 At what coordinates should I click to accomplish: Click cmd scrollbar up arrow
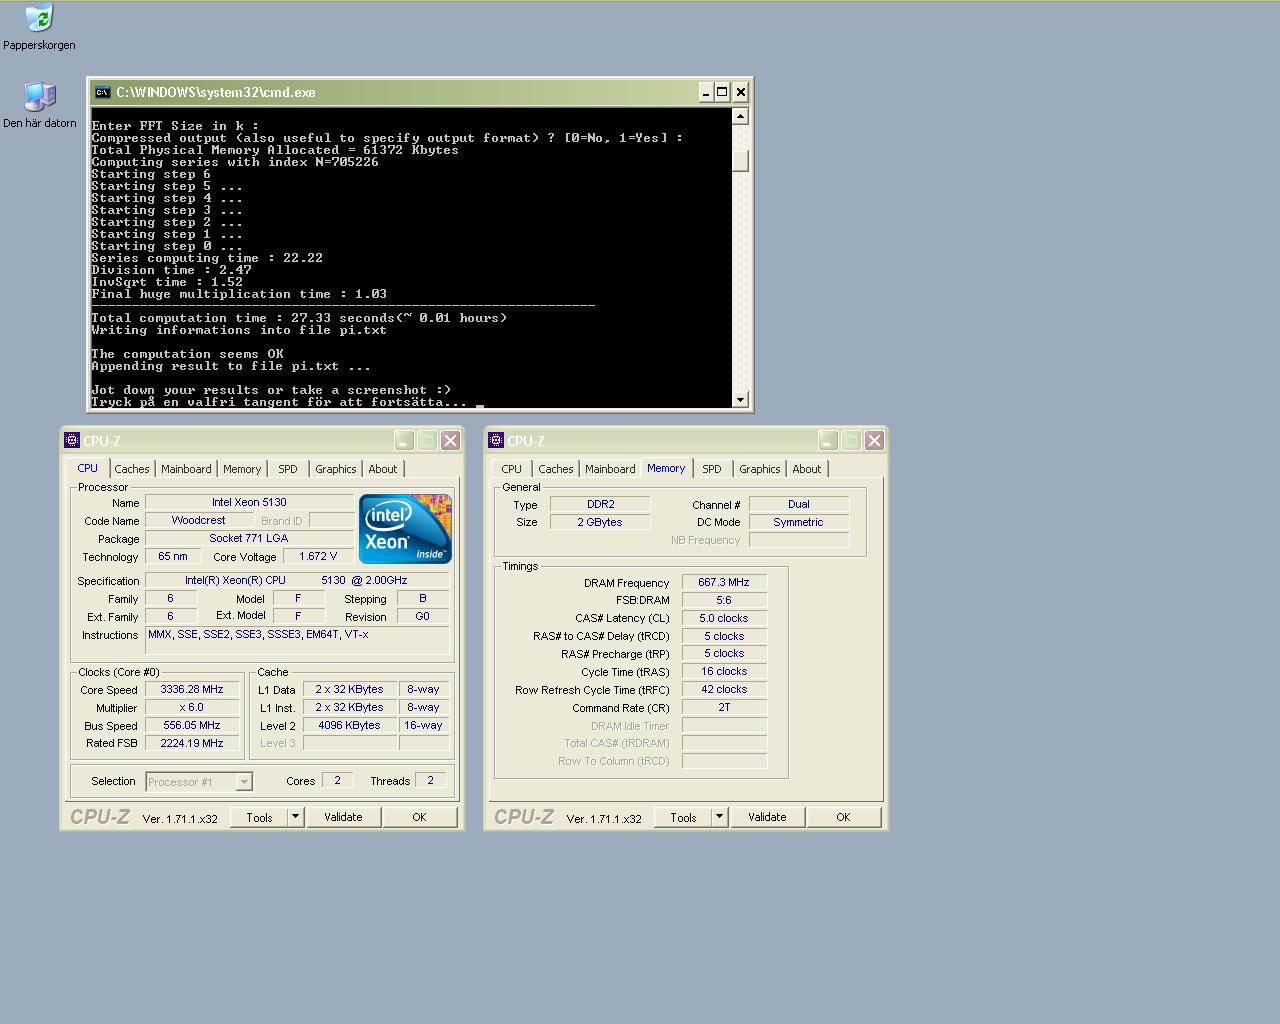[740, 116]
